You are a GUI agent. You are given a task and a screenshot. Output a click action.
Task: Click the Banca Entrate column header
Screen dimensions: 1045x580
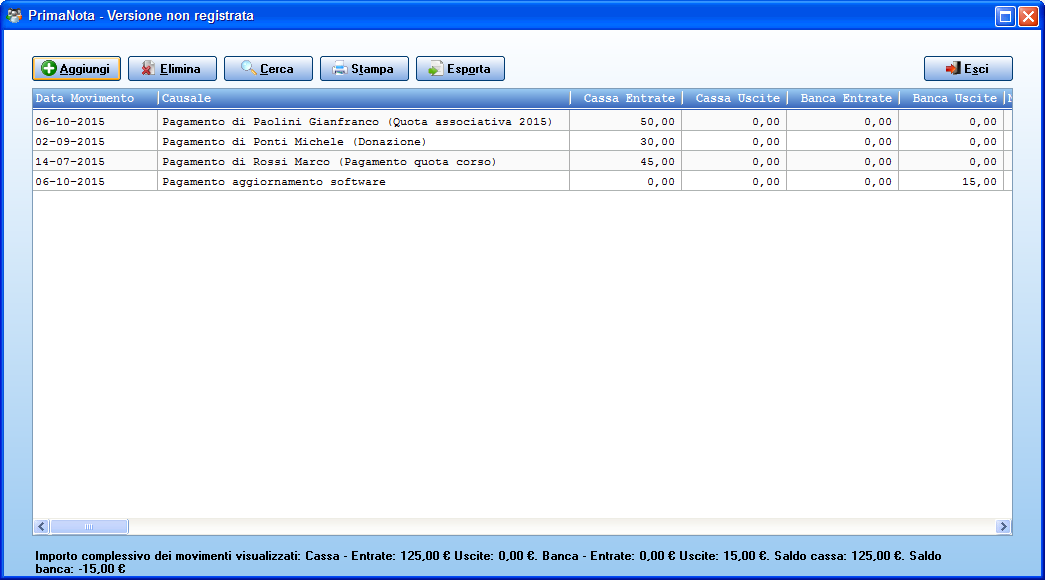click(x=844, y=98)
